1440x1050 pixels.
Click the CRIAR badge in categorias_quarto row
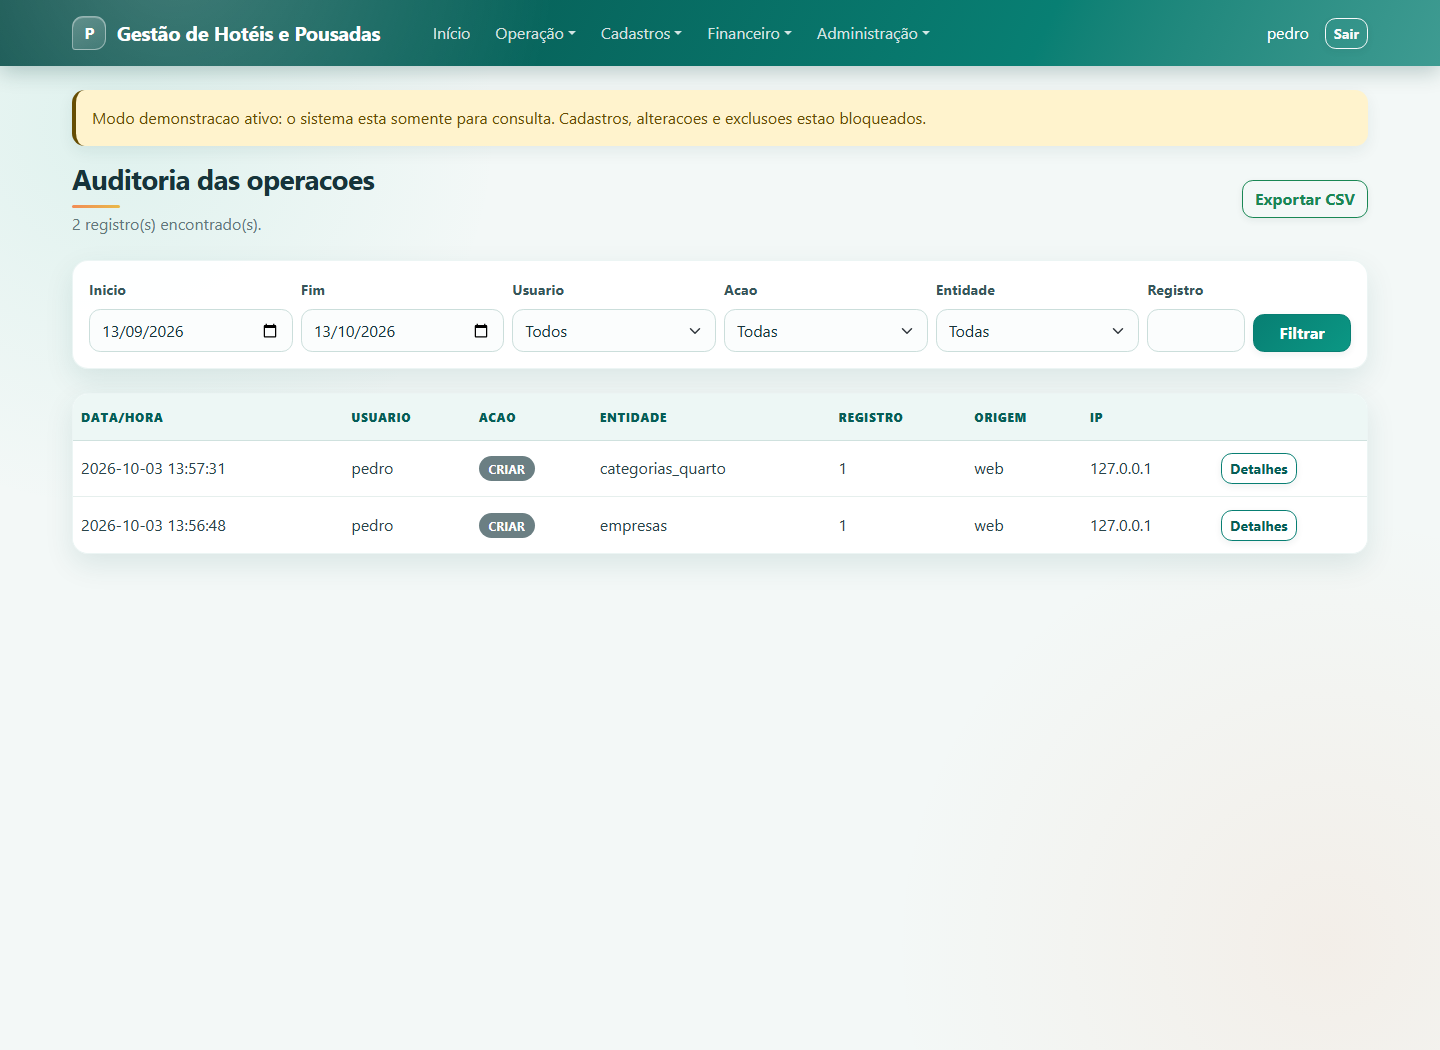pos(507,469)
